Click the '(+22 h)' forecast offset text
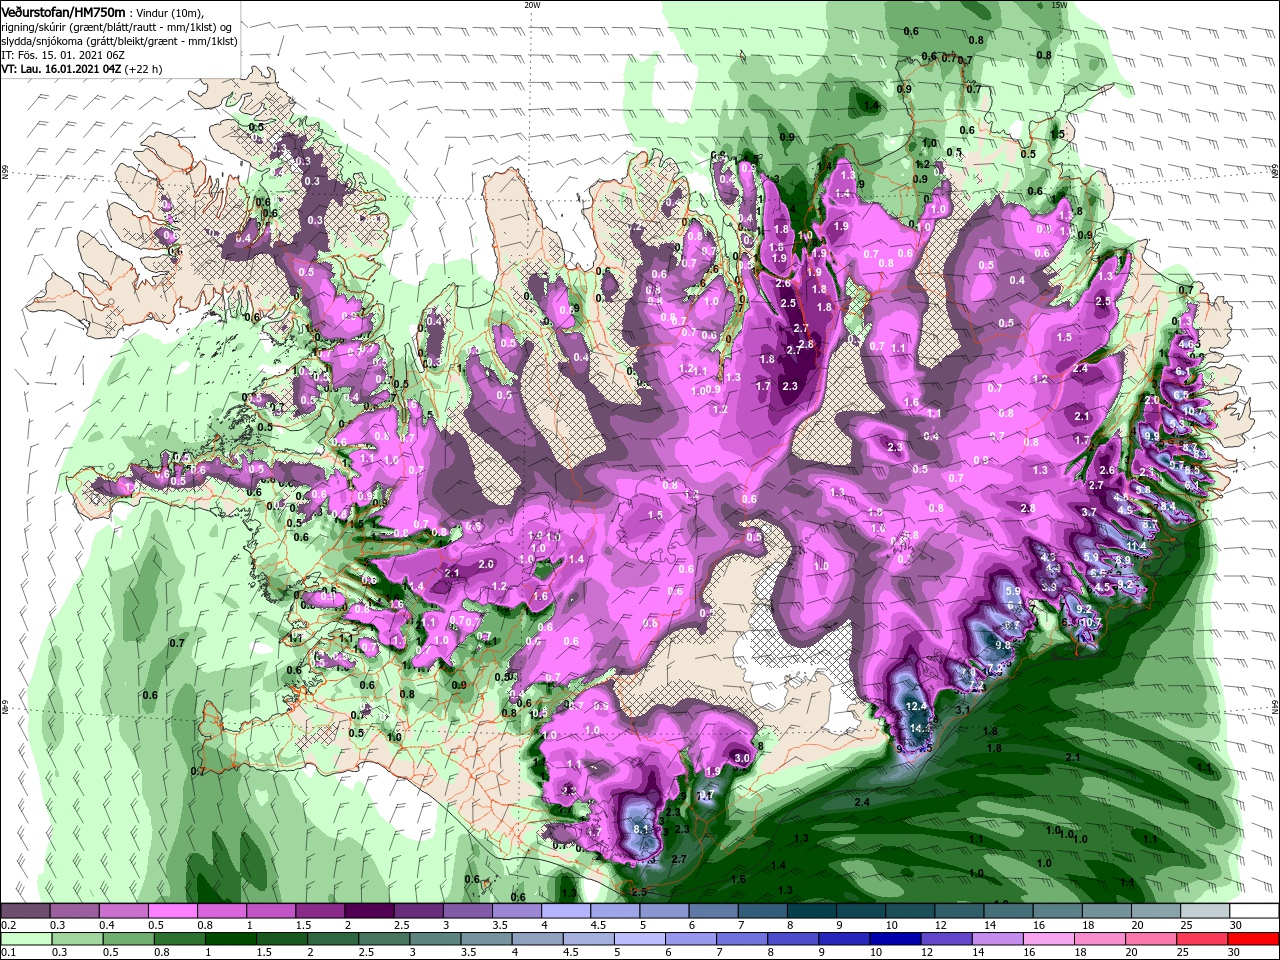This screenshot has height=960, width=1280. [x=143, y=69]
